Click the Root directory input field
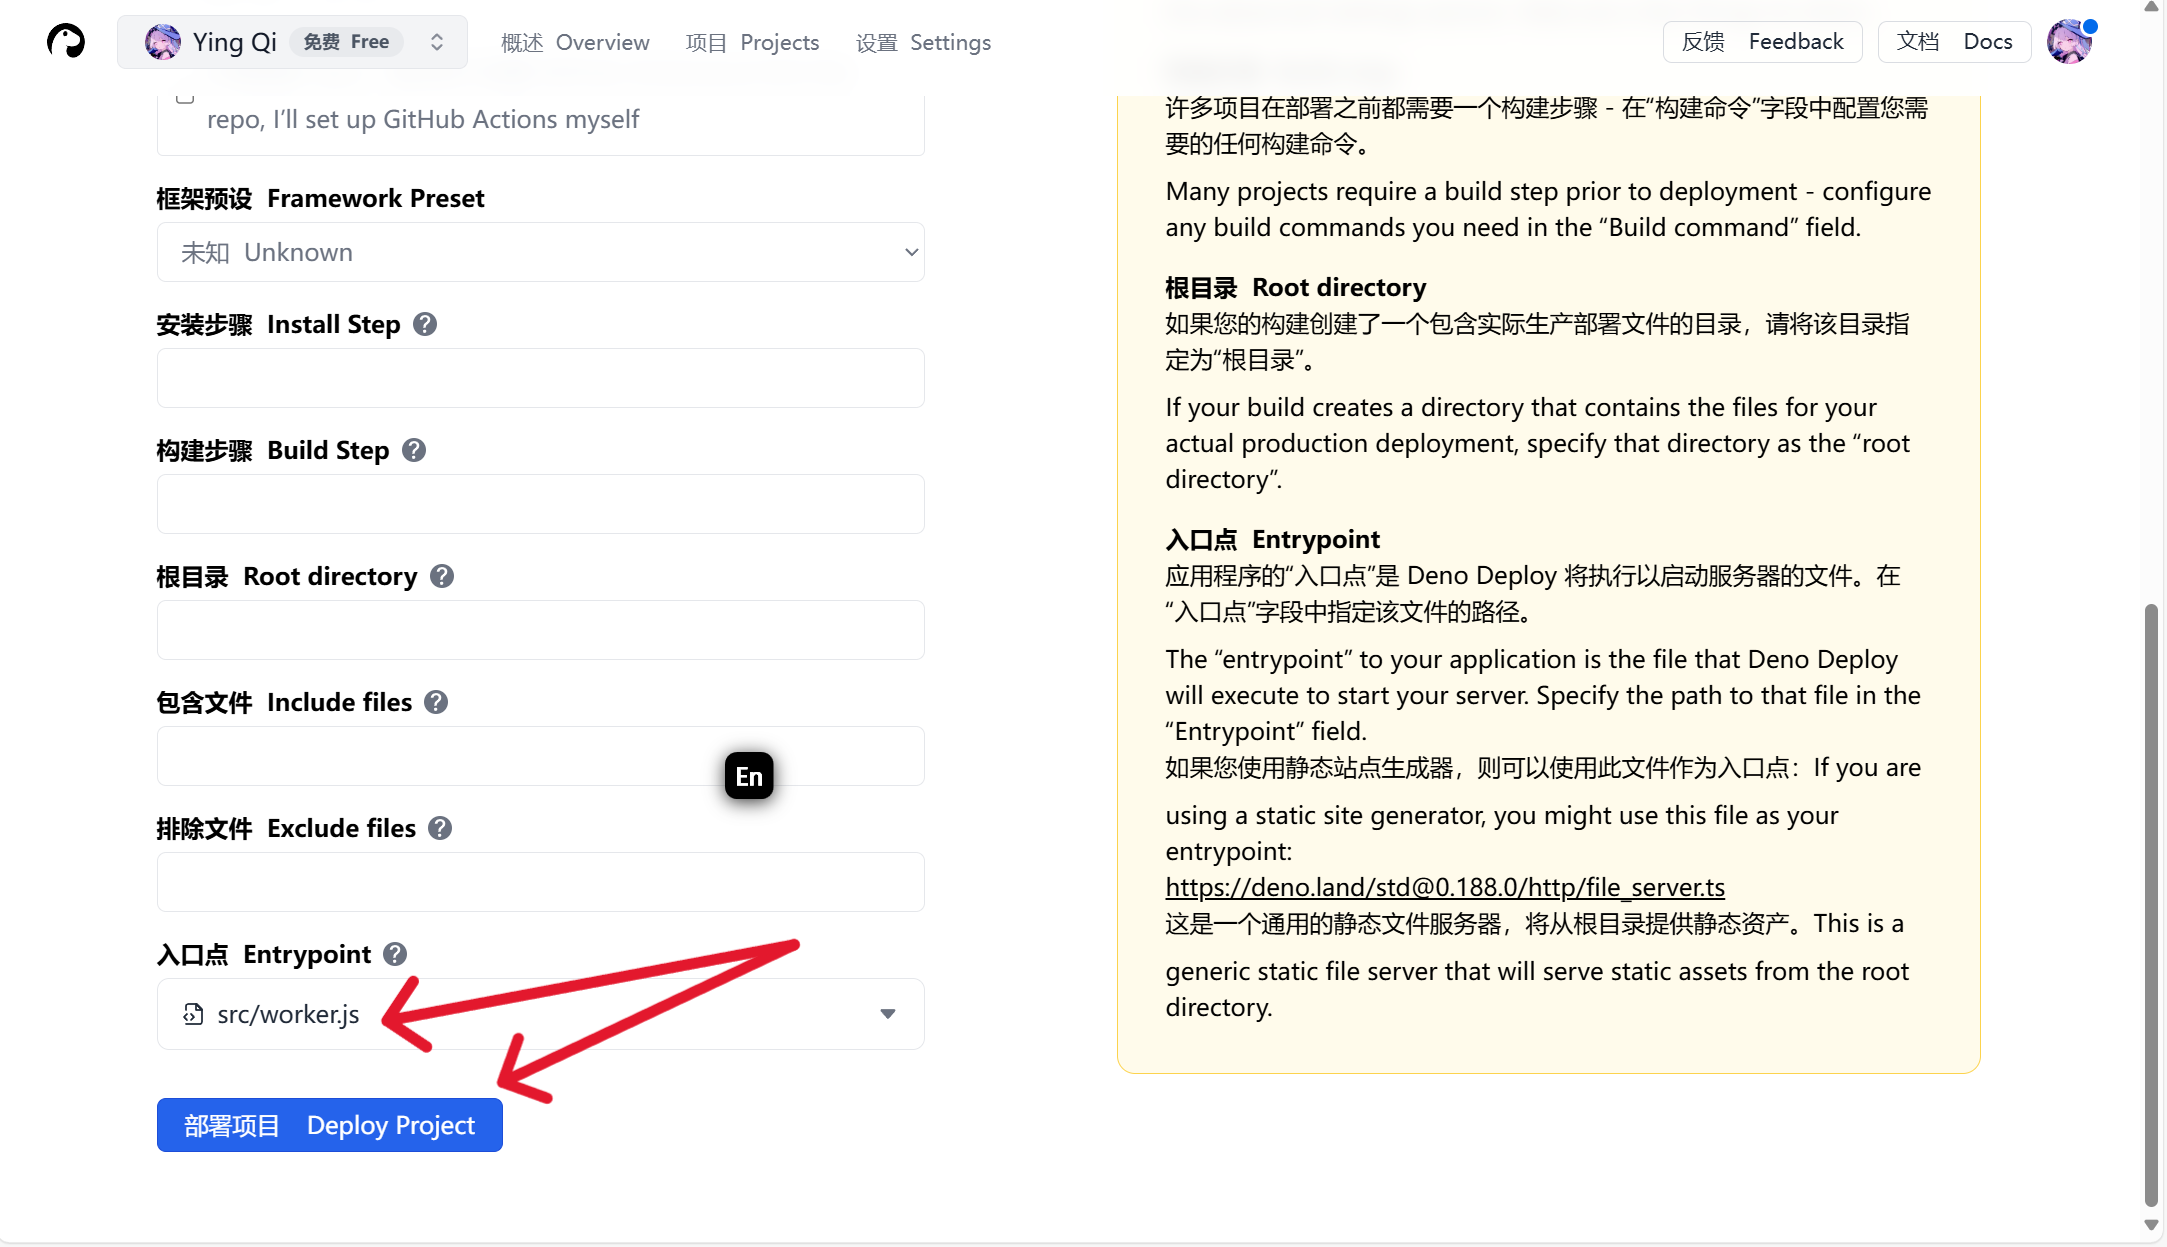Image resolution: width=2167 pixels, height=1247 pixels. click(x=540, y=630)
